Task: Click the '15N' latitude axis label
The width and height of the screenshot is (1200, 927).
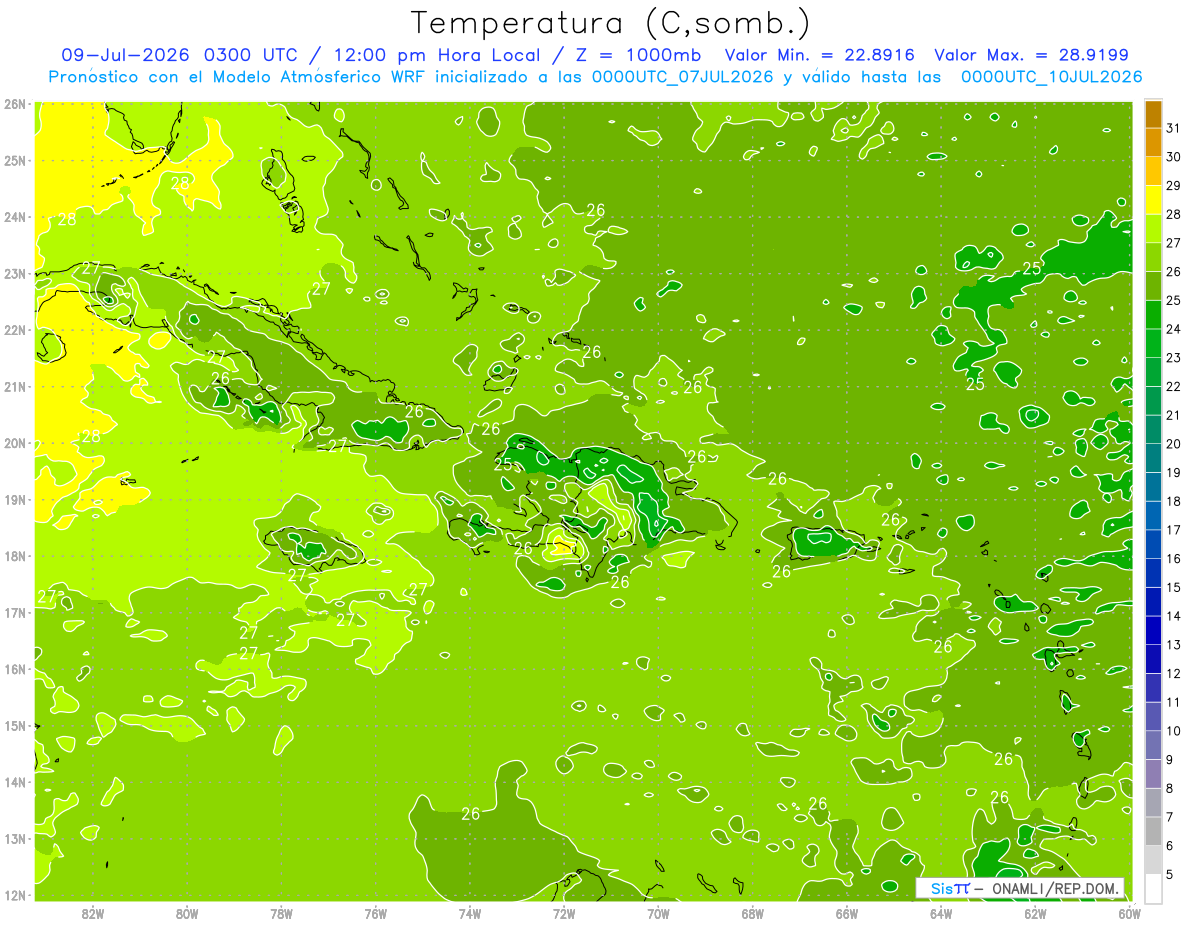Action: pyautogui.click(x=15, y=725)
